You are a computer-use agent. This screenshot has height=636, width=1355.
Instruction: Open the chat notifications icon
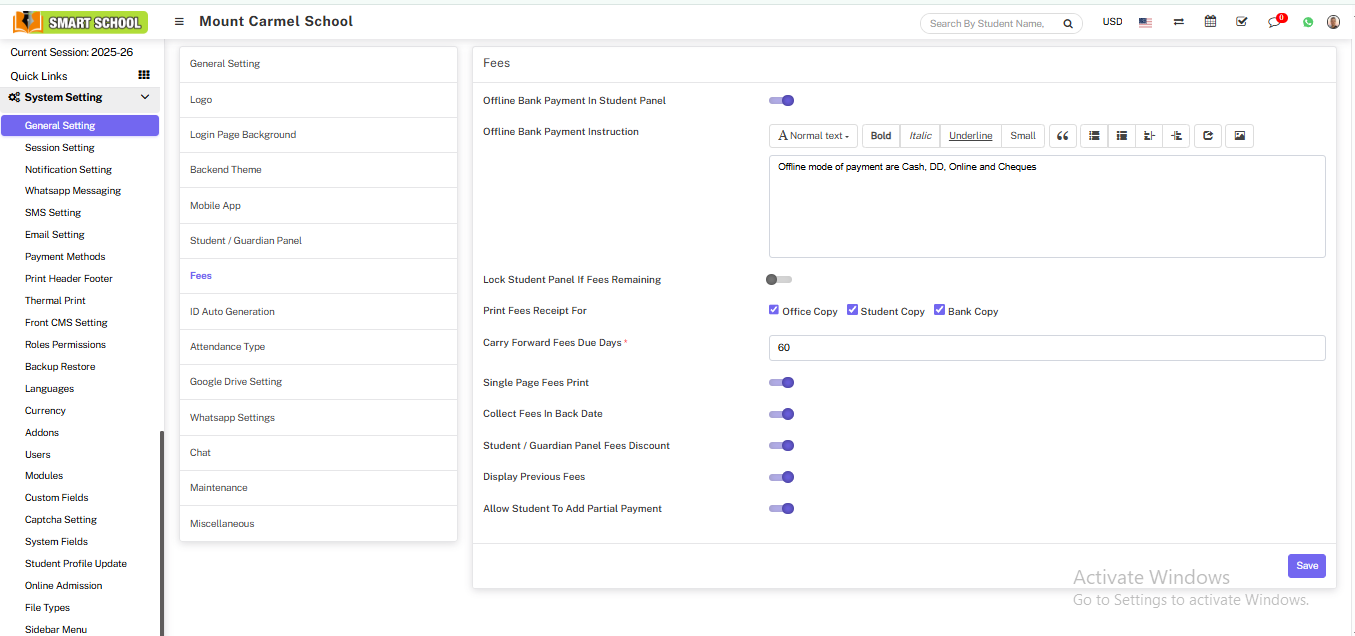pyautogui.click(x=1274, y=22)
